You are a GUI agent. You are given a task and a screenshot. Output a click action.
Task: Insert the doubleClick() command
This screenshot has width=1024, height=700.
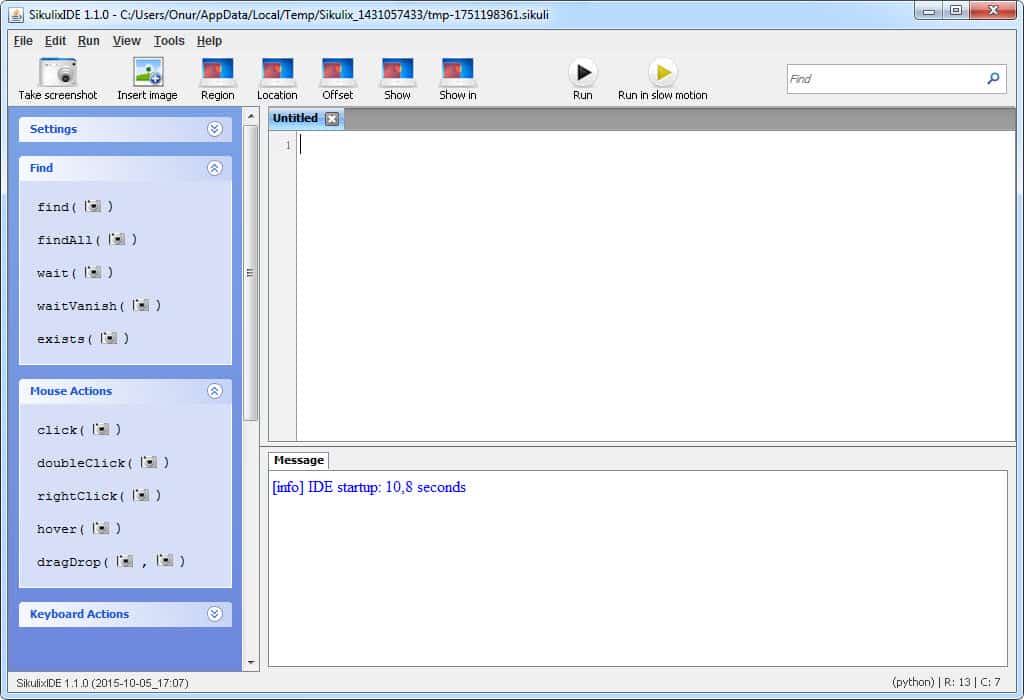pyautogui.click(x=102, y=463)
